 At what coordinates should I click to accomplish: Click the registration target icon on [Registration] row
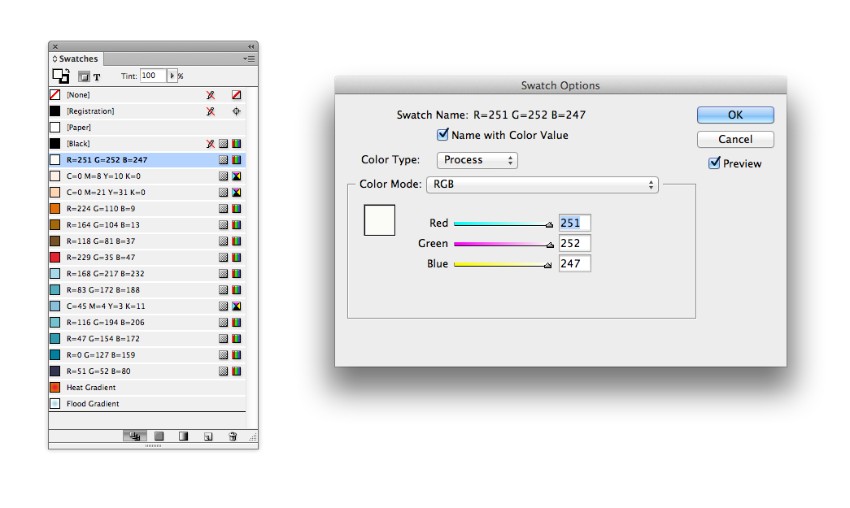click(236, 111)
